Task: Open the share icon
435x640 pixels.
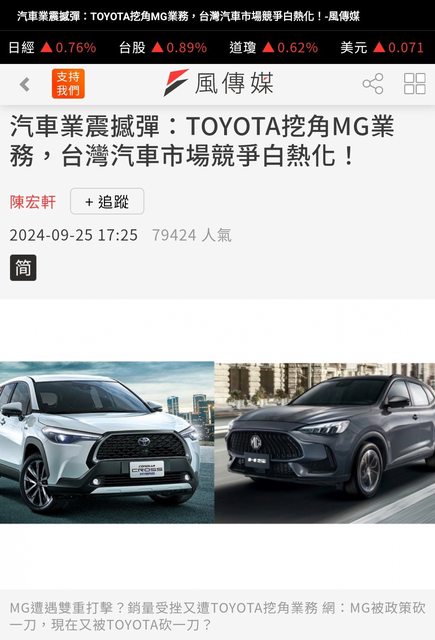Action: point(373,84)
